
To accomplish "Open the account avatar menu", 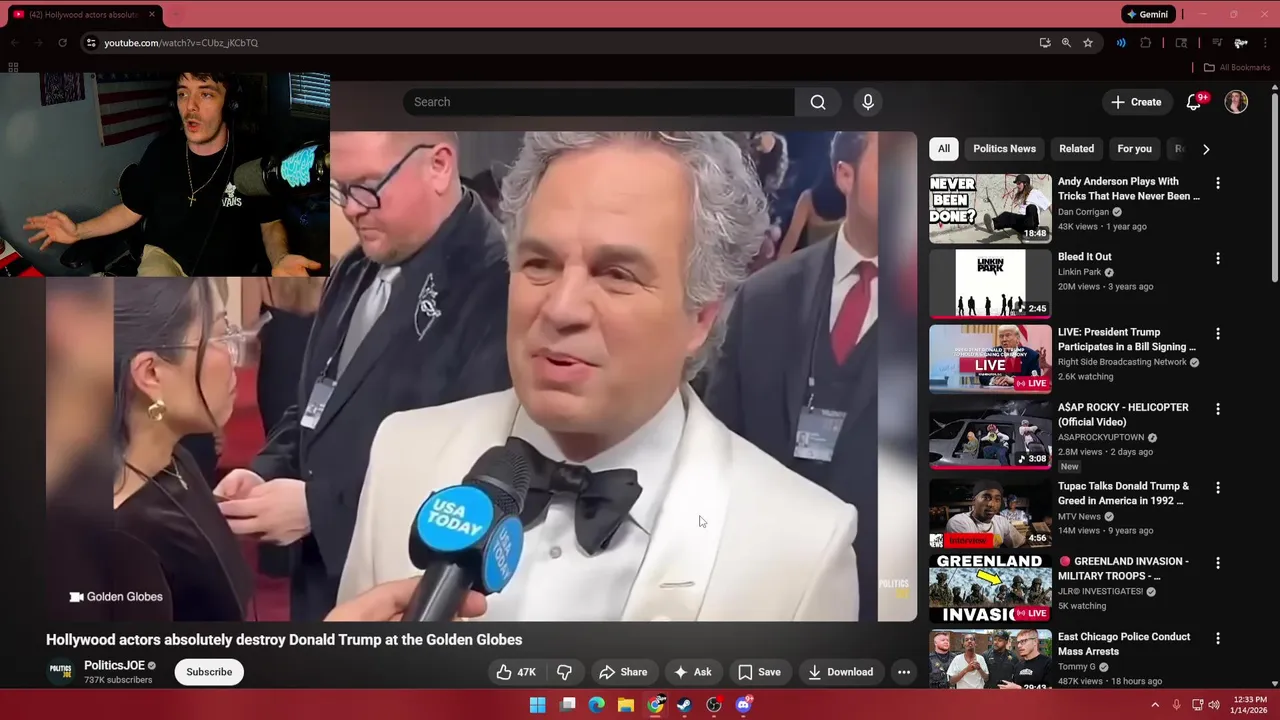I will pyautogui.click(x=1237, y=102).
